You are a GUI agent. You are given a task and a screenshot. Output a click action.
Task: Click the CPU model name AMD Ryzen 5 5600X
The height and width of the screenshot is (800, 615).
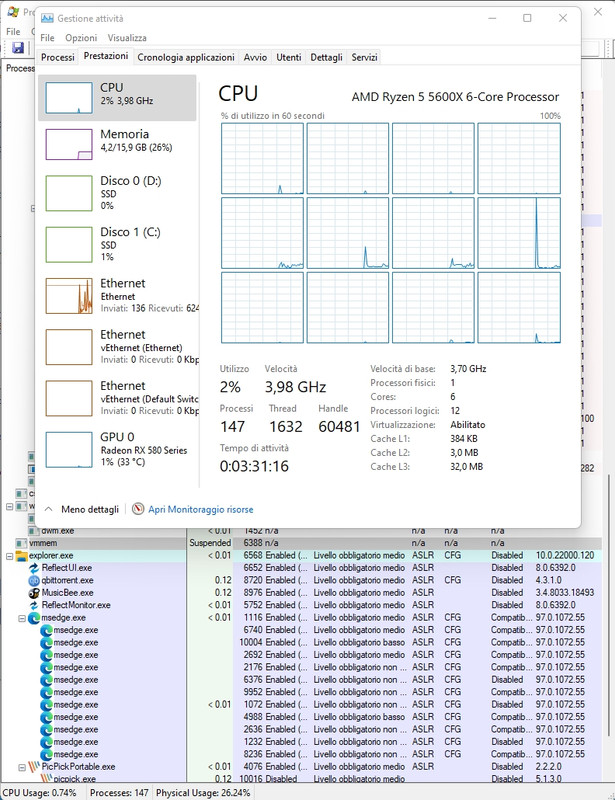coord(455,97)
